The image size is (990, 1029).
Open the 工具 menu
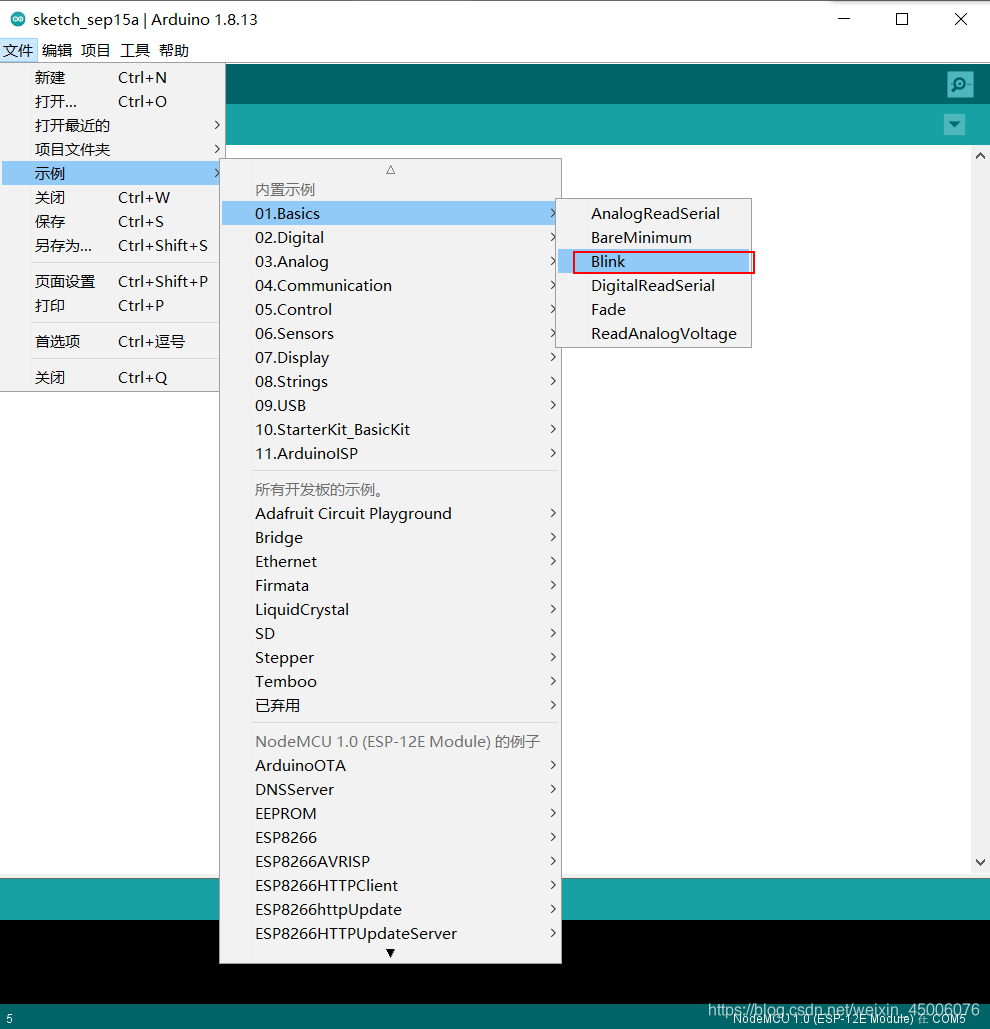(135, 51)
